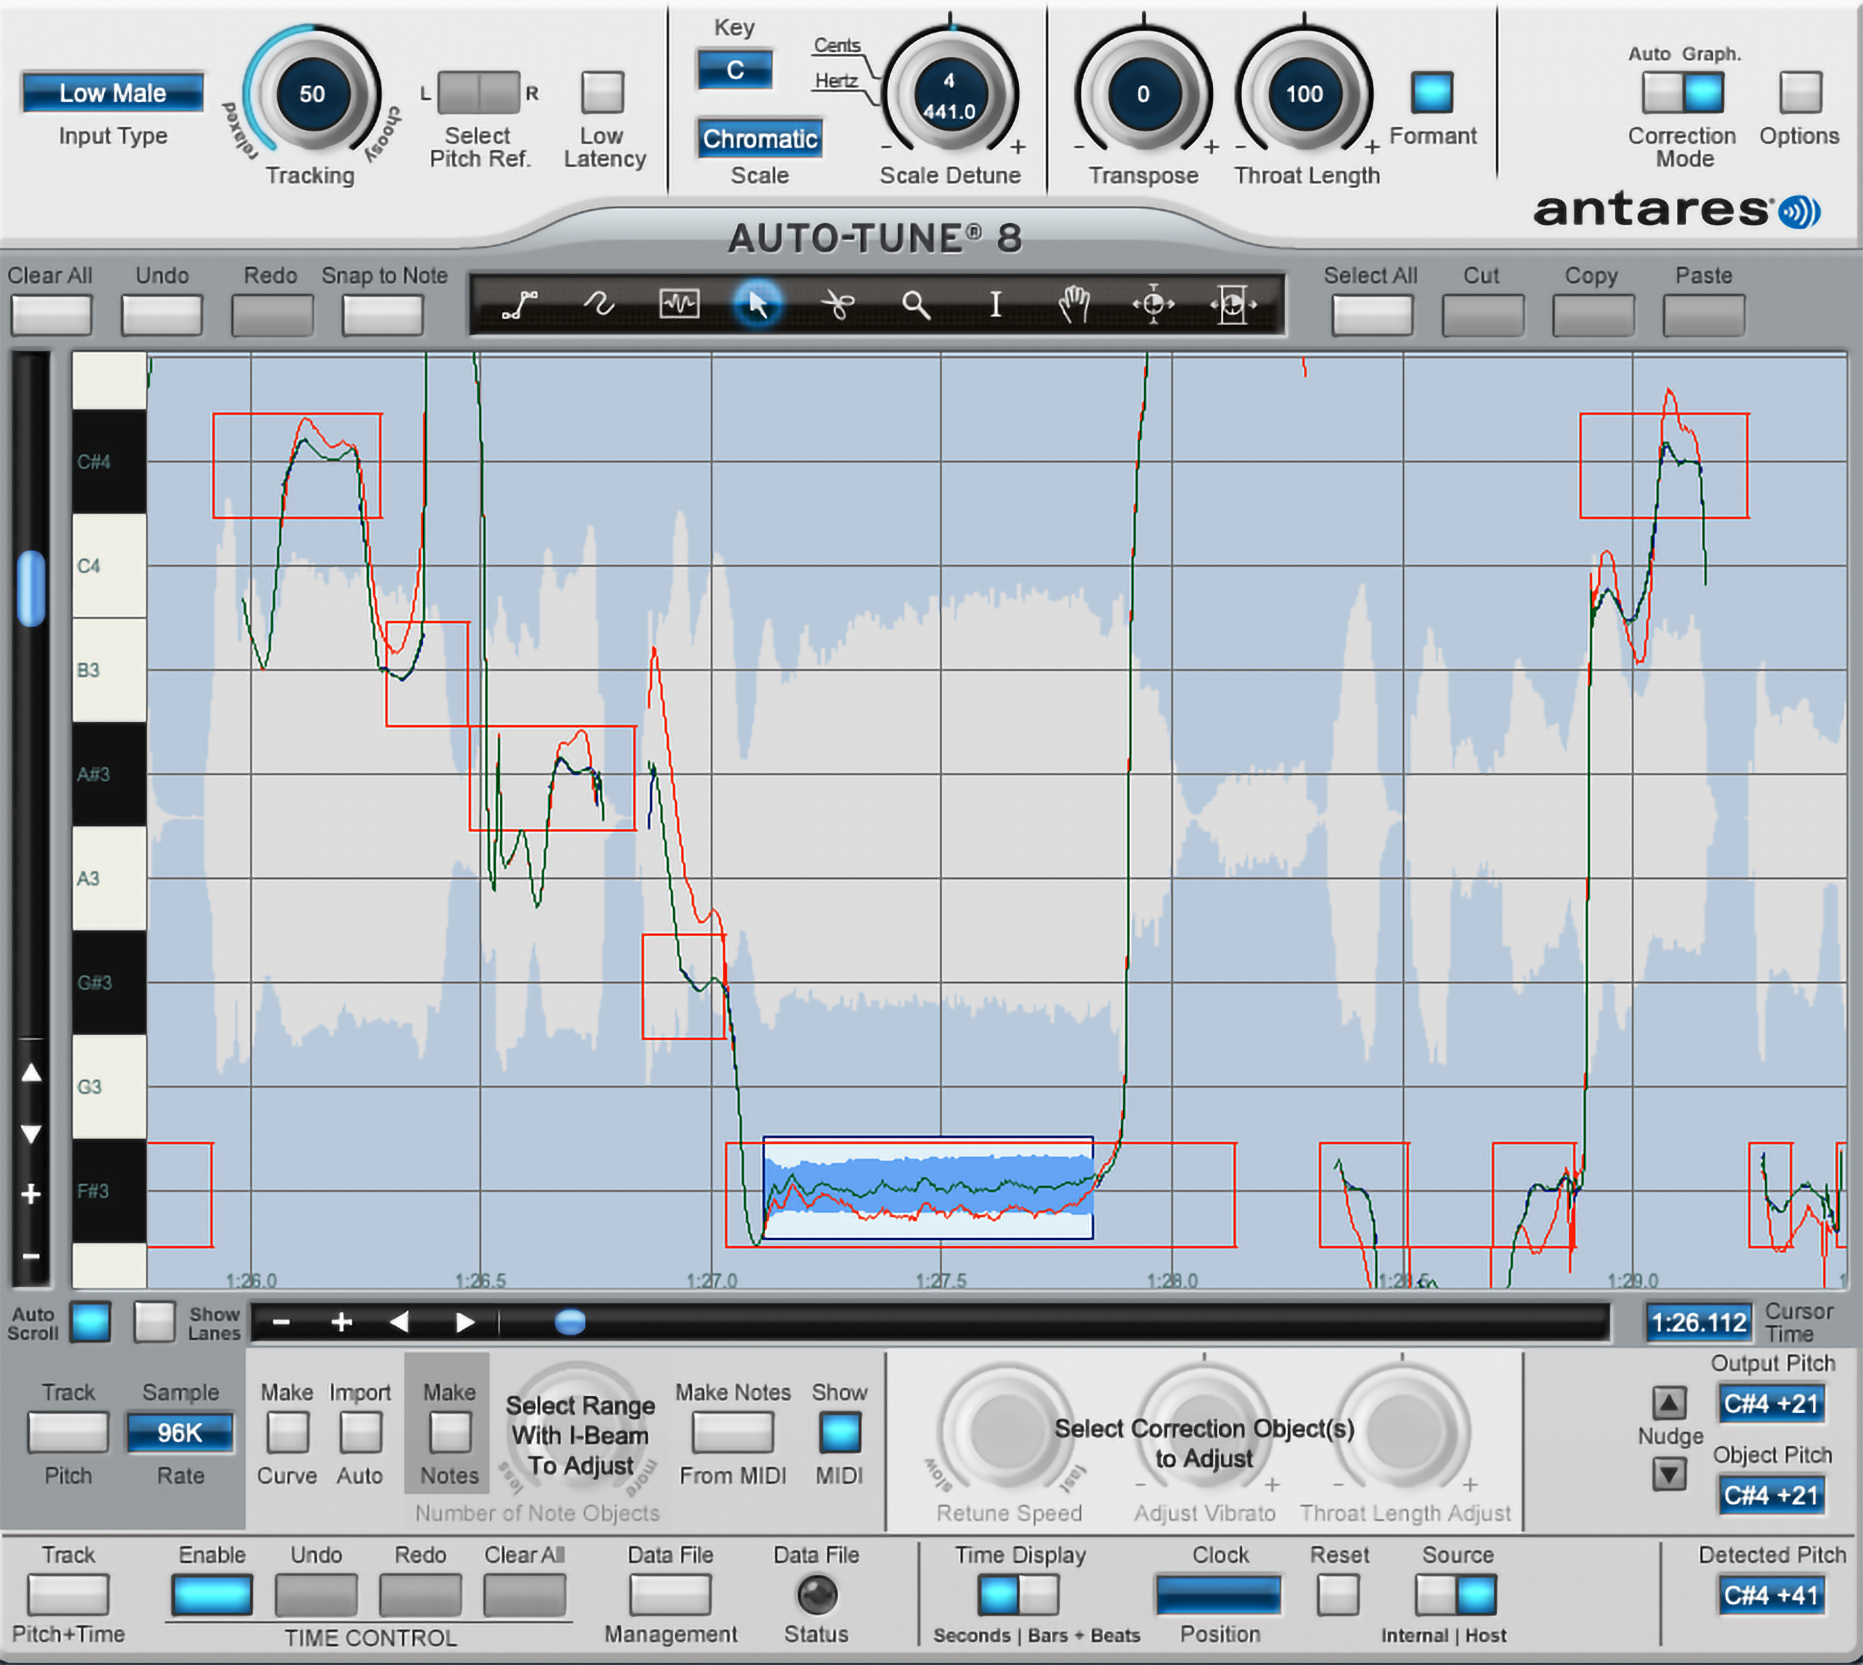The height and width of the screenshot is (1665, 1863).
Task: Click the Tracking knob
Action: pyautogui.click(x=312, y=94)
